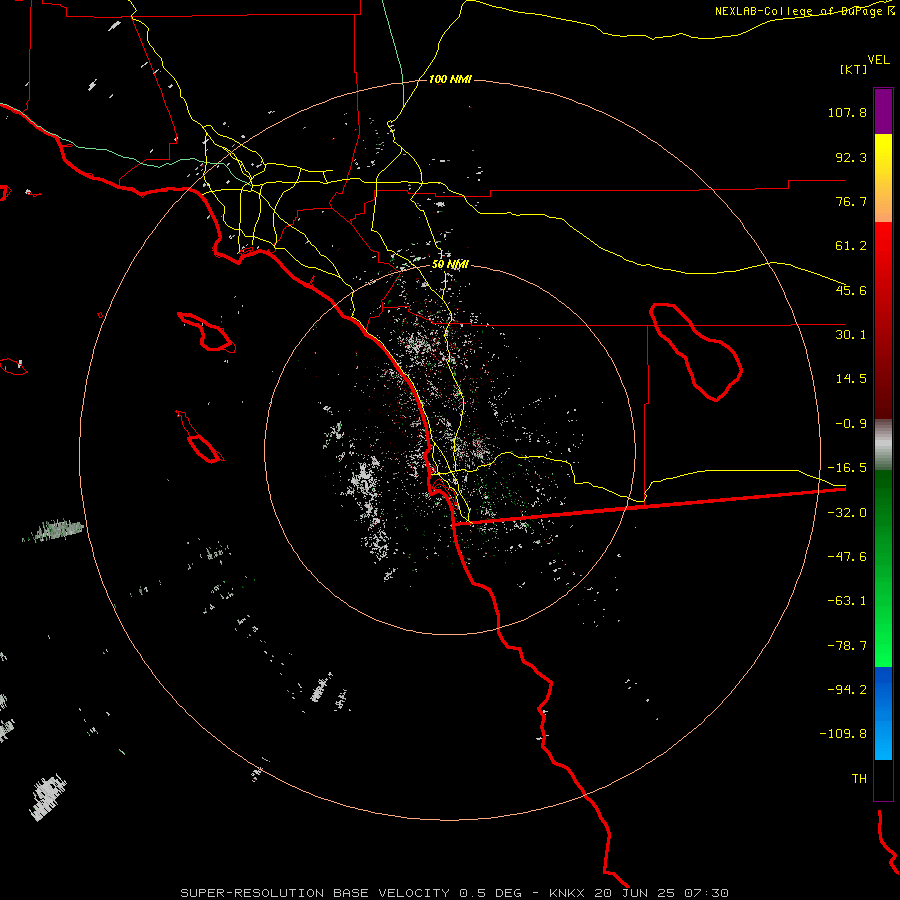
Task: Click the -0.9 velocity scale value
Action: click(x=851, y=424)
